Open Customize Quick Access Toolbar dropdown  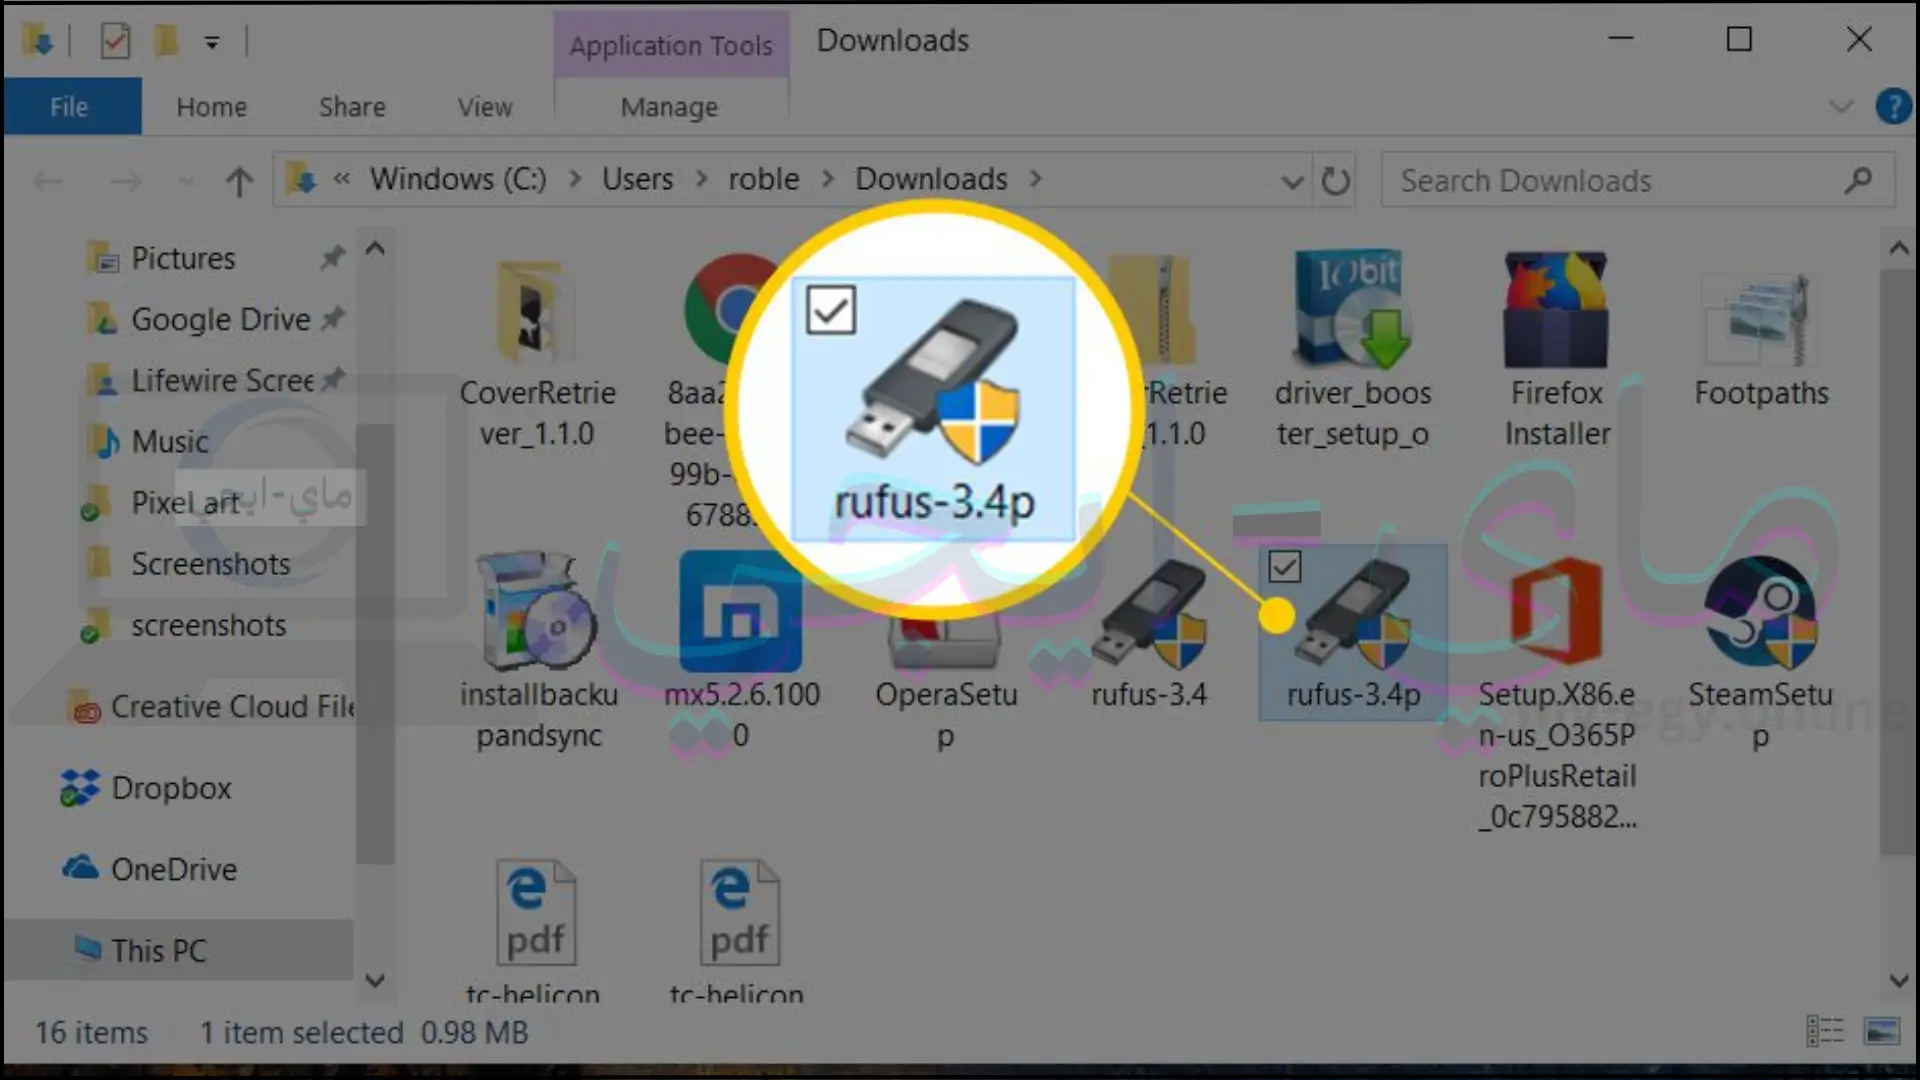(212, 42)
